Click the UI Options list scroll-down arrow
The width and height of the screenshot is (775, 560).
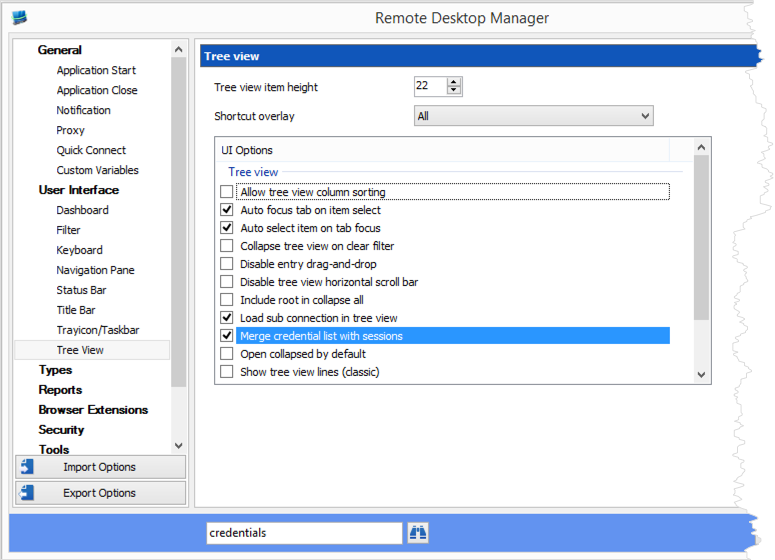(x=701, y=374)
